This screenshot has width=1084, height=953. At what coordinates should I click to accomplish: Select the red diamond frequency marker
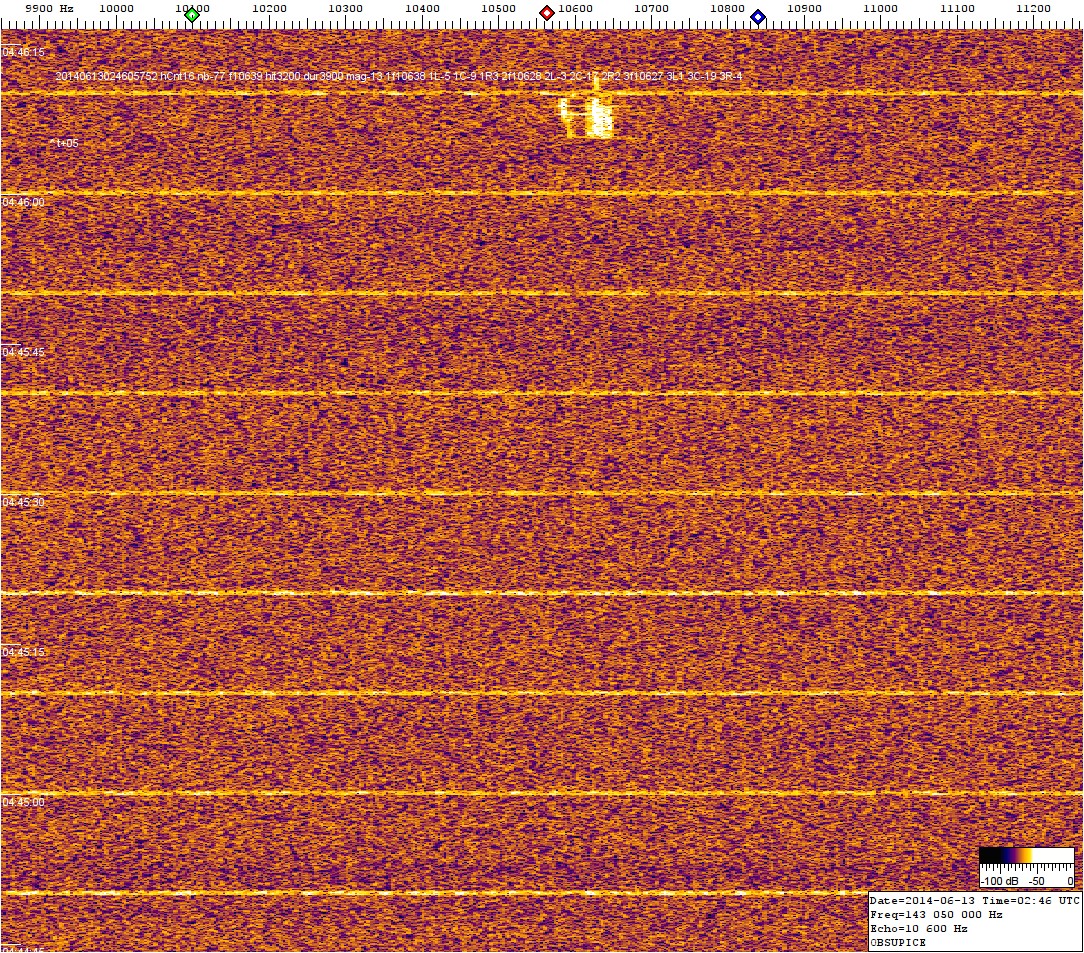pos(547,13)
